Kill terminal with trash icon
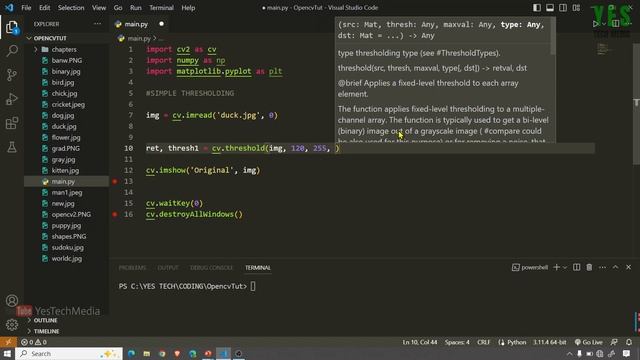 (589, 267)
